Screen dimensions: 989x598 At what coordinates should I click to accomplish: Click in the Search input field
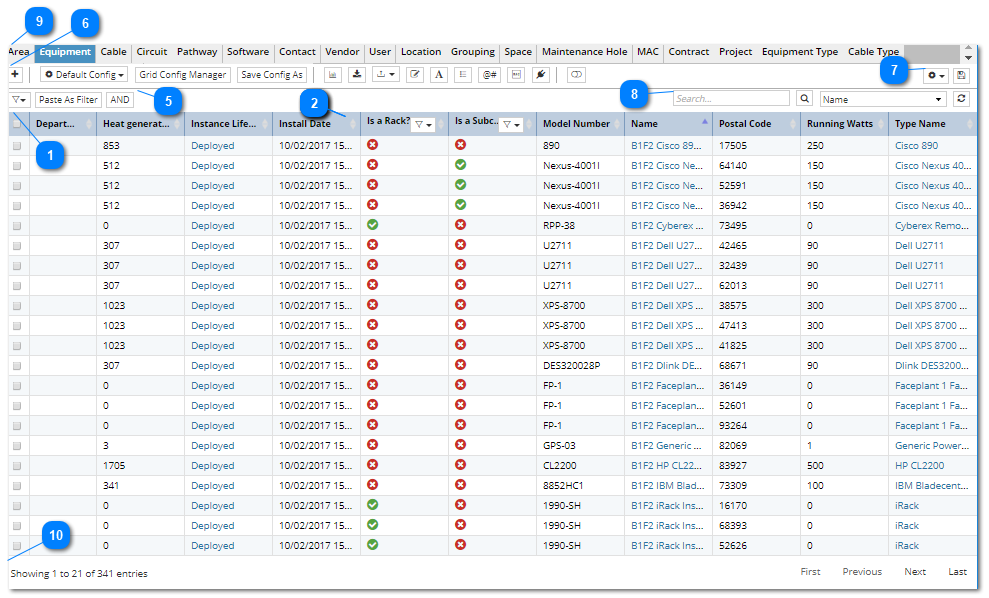(731, 98)
